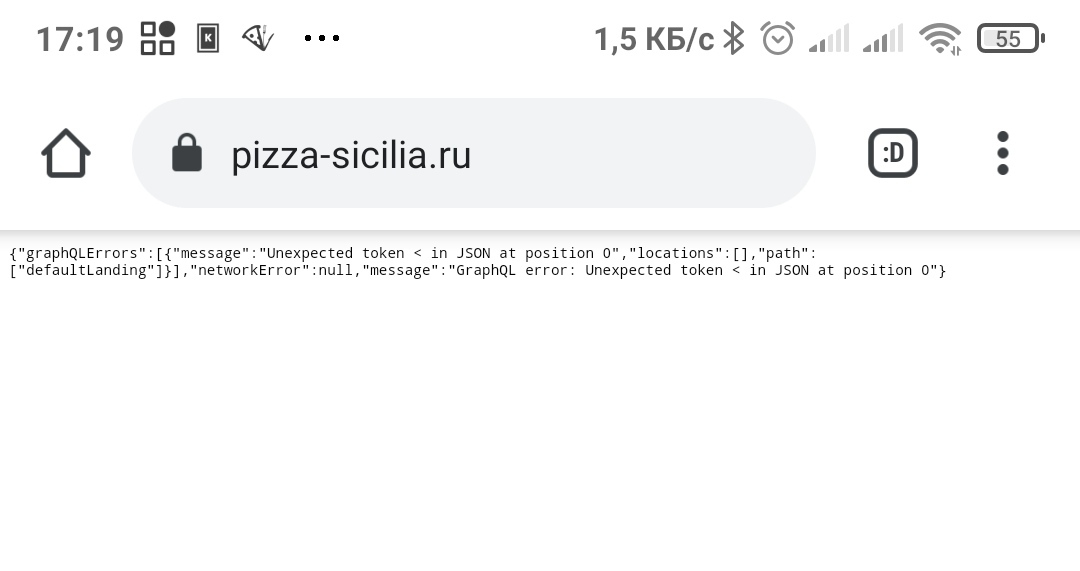Open the tab switcher button
This screenshot has height=571, width=1080.
click(x=892, y=154)
